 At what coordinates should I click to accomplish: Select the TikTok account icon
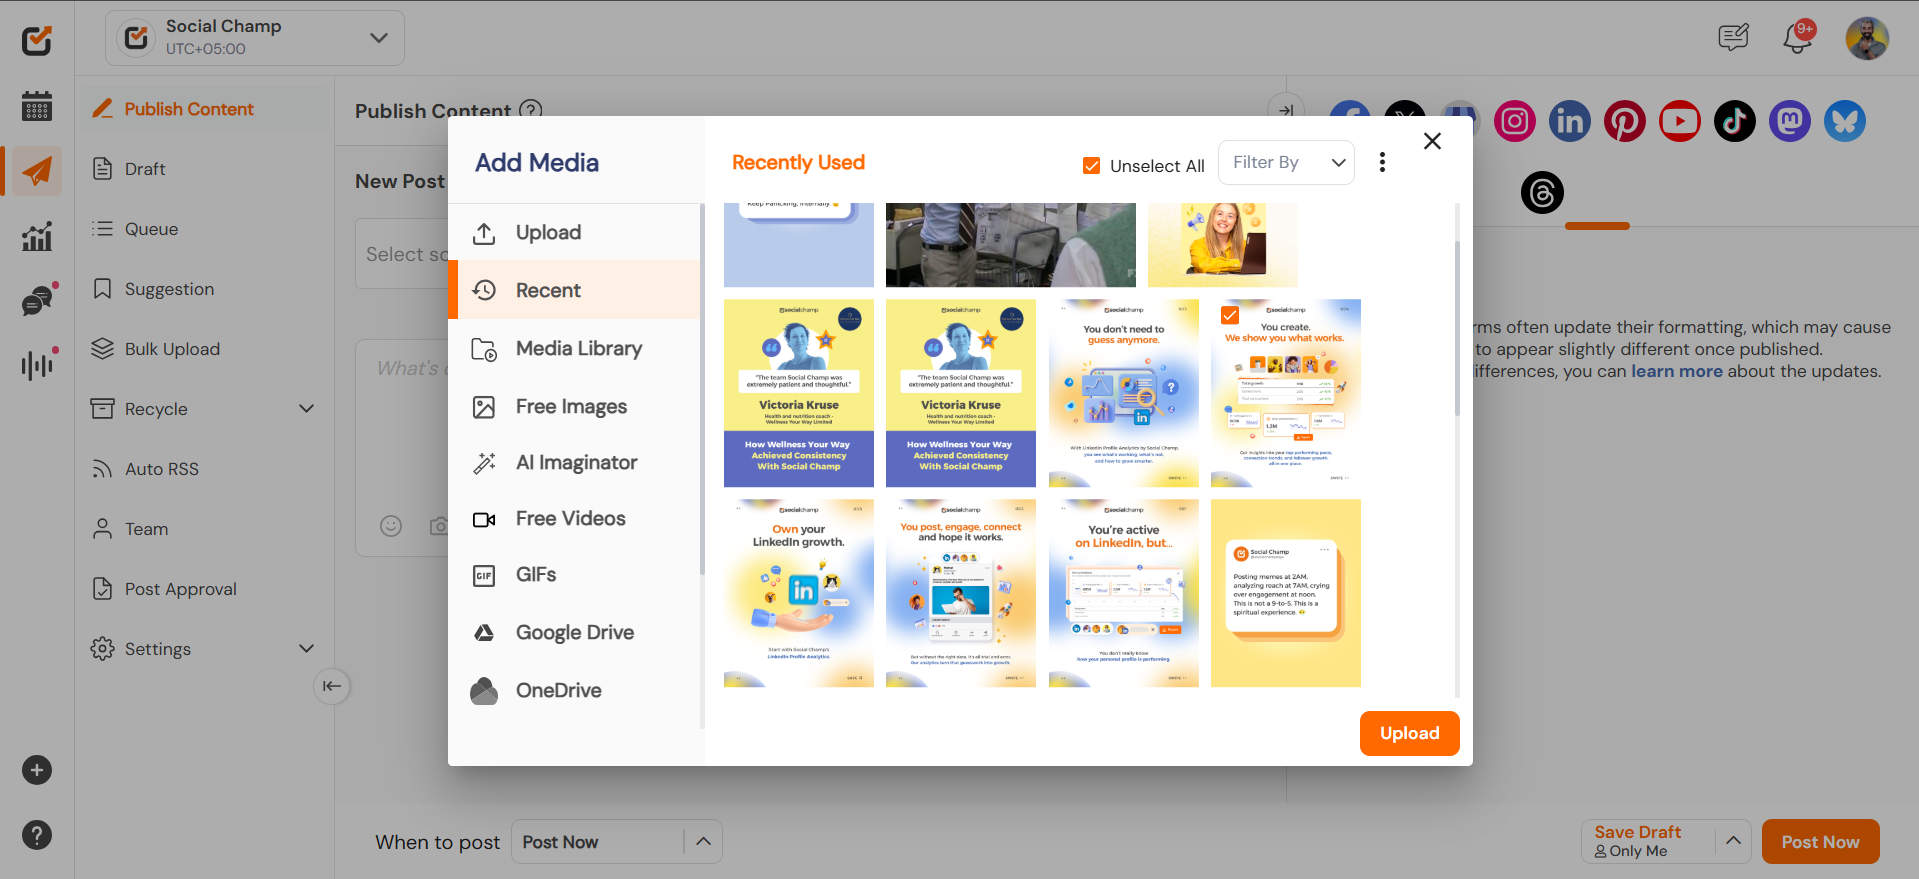[x=1735, y=121]
